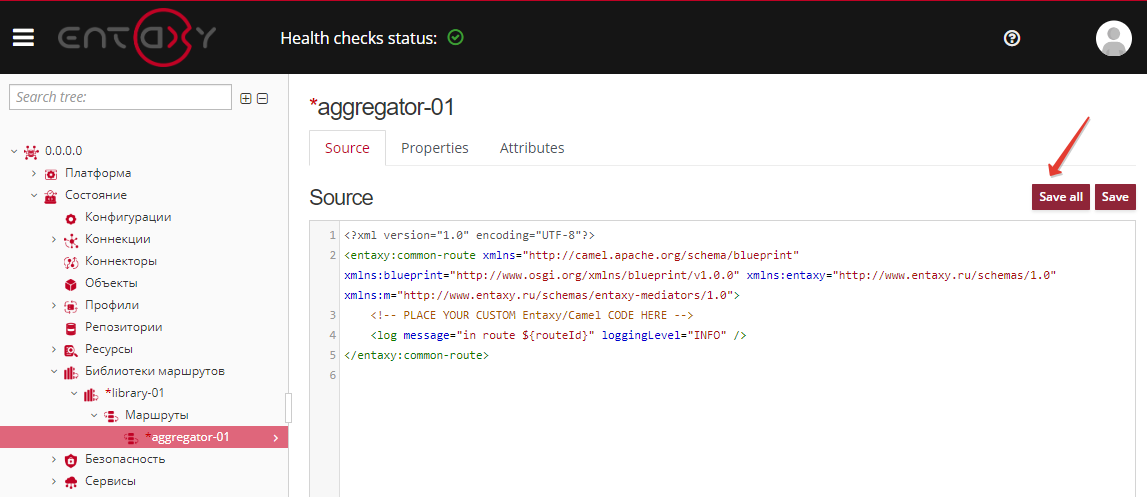The height and width of the screenshot is (497, 1147).
Task: Open the help question mark icon
Action: click(1011, 38)
